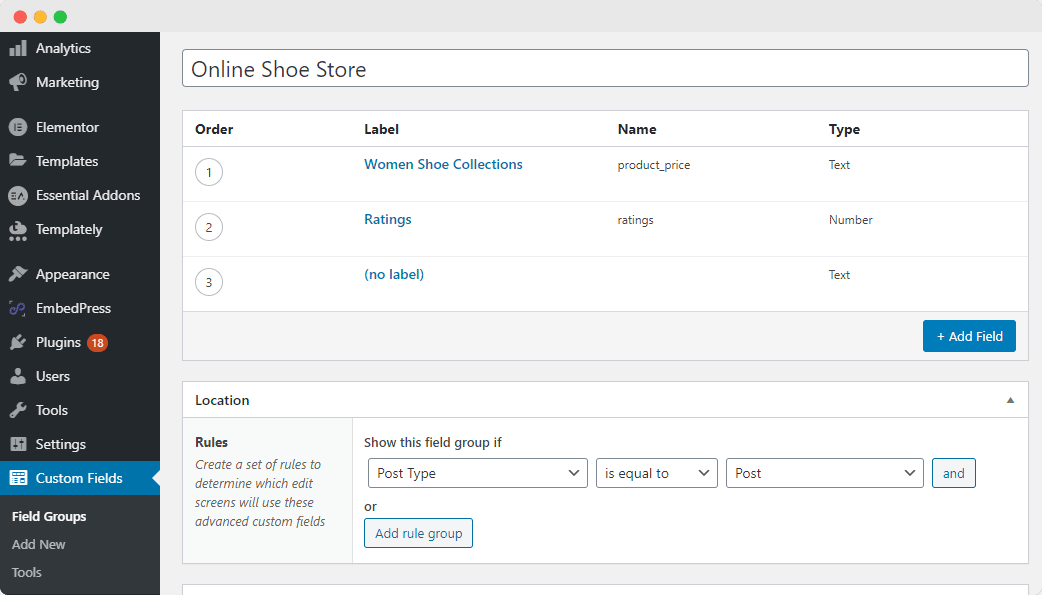Open the Marketing section
Viewport: 1042px width, 595px height.
pos(66,82)
